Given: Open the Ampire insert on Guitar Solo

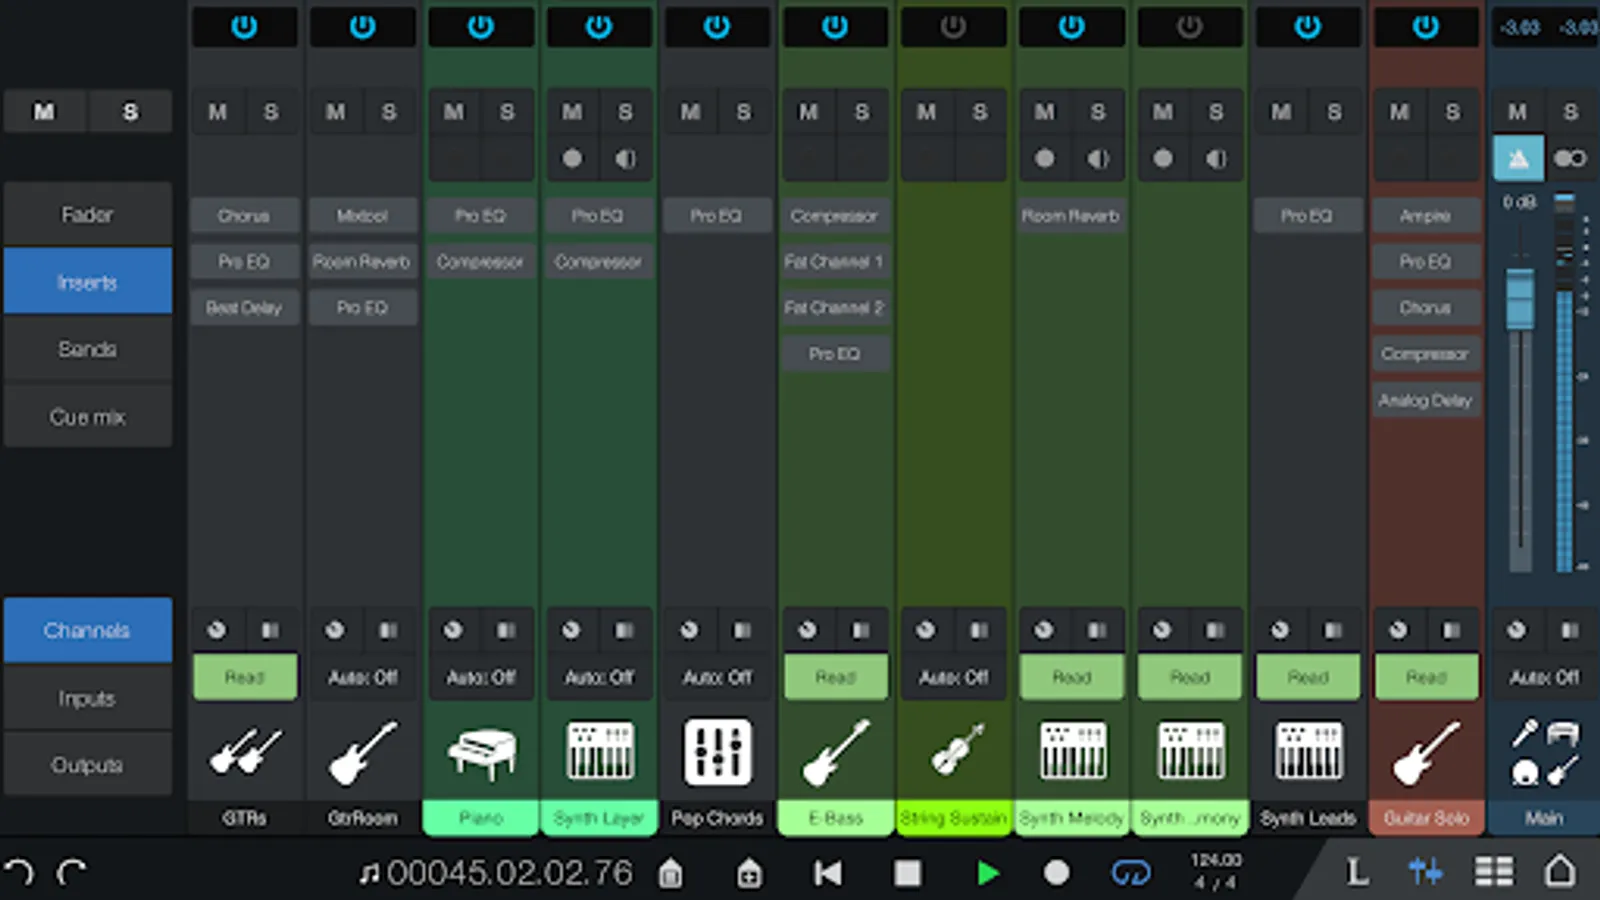Looking at the screenshot, I should pyautogui.click(x=1426, y=215).
